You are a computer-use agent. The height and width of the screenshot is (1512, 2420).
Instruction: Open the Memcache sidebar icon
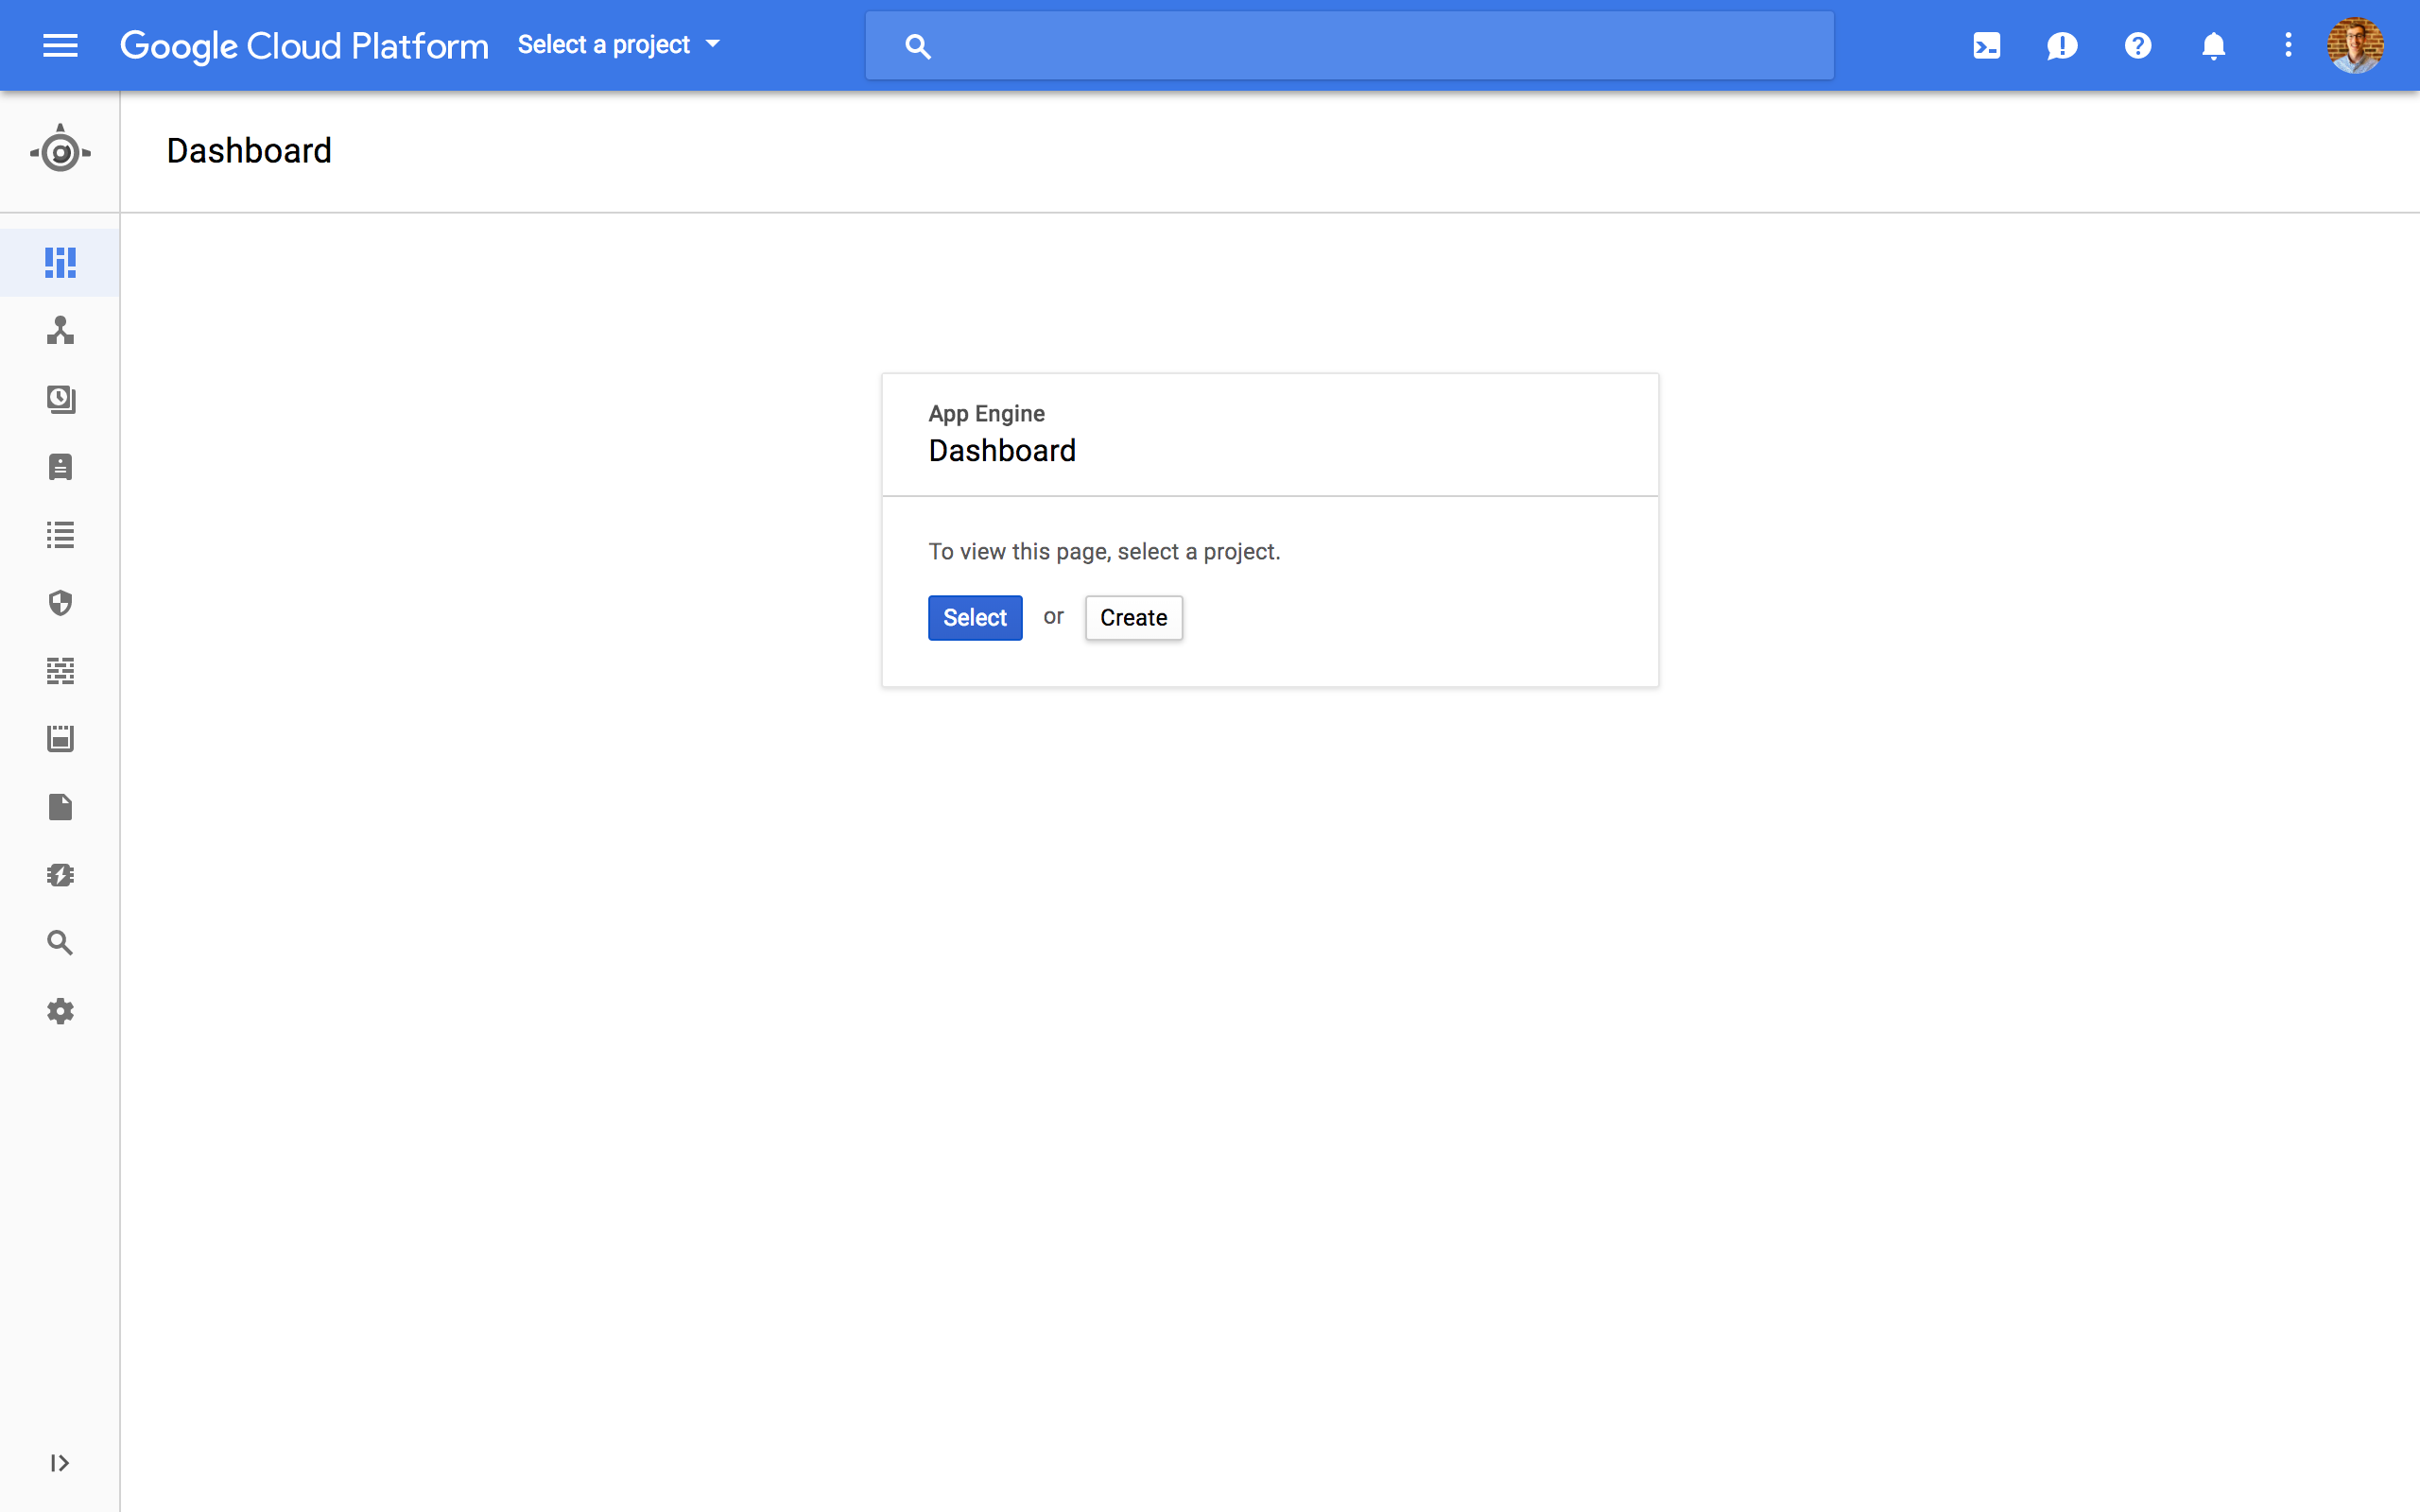point(60,875)
